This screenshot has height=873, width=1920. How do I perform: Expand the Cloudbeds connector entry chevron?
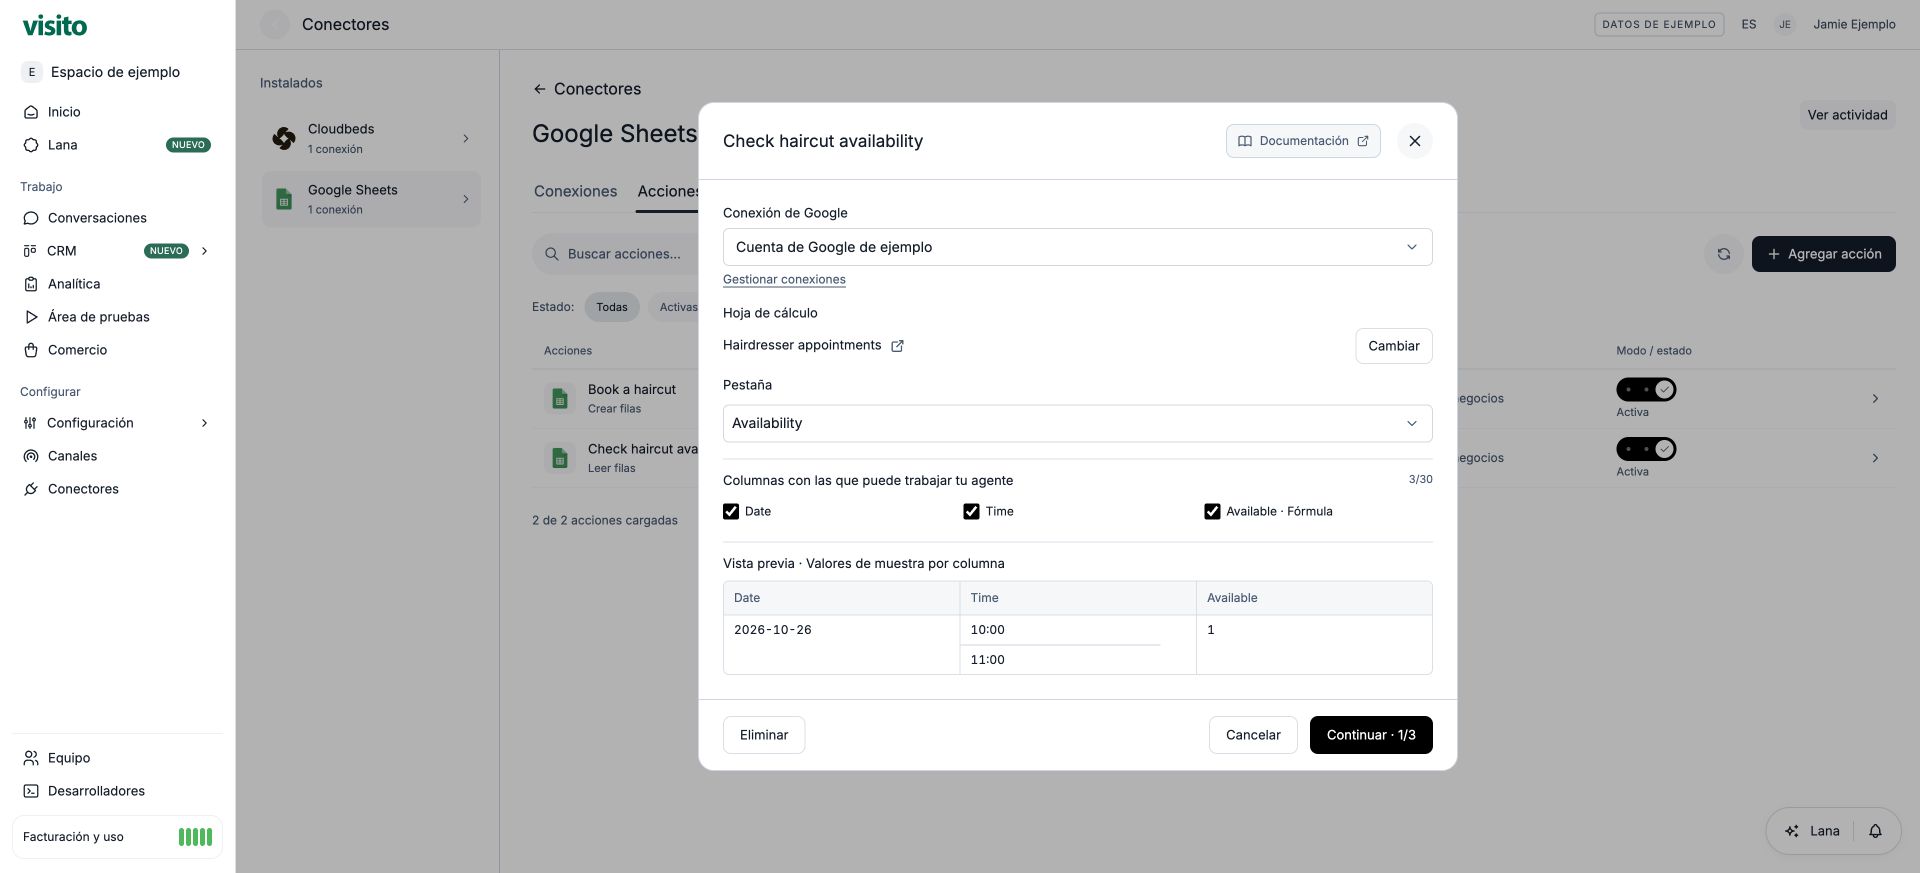[x=465, y=138]
